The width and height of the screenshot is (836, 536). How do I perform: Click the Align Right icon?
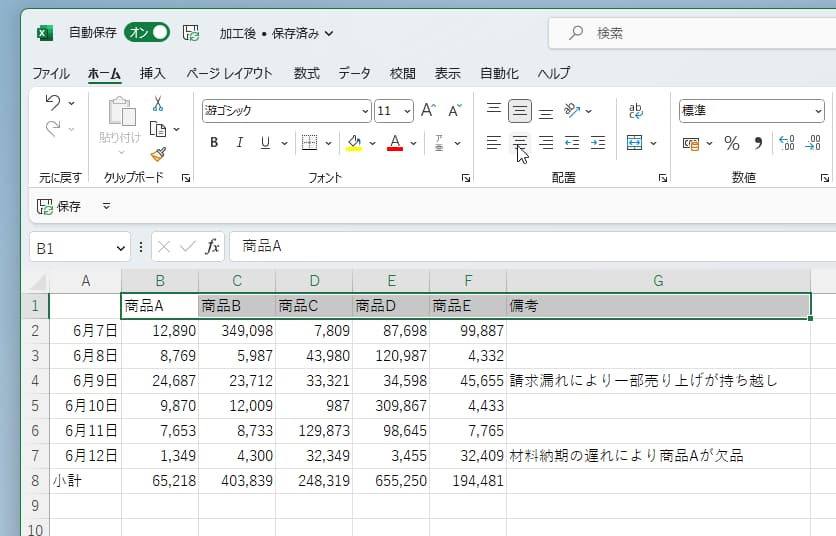(546, 143)
